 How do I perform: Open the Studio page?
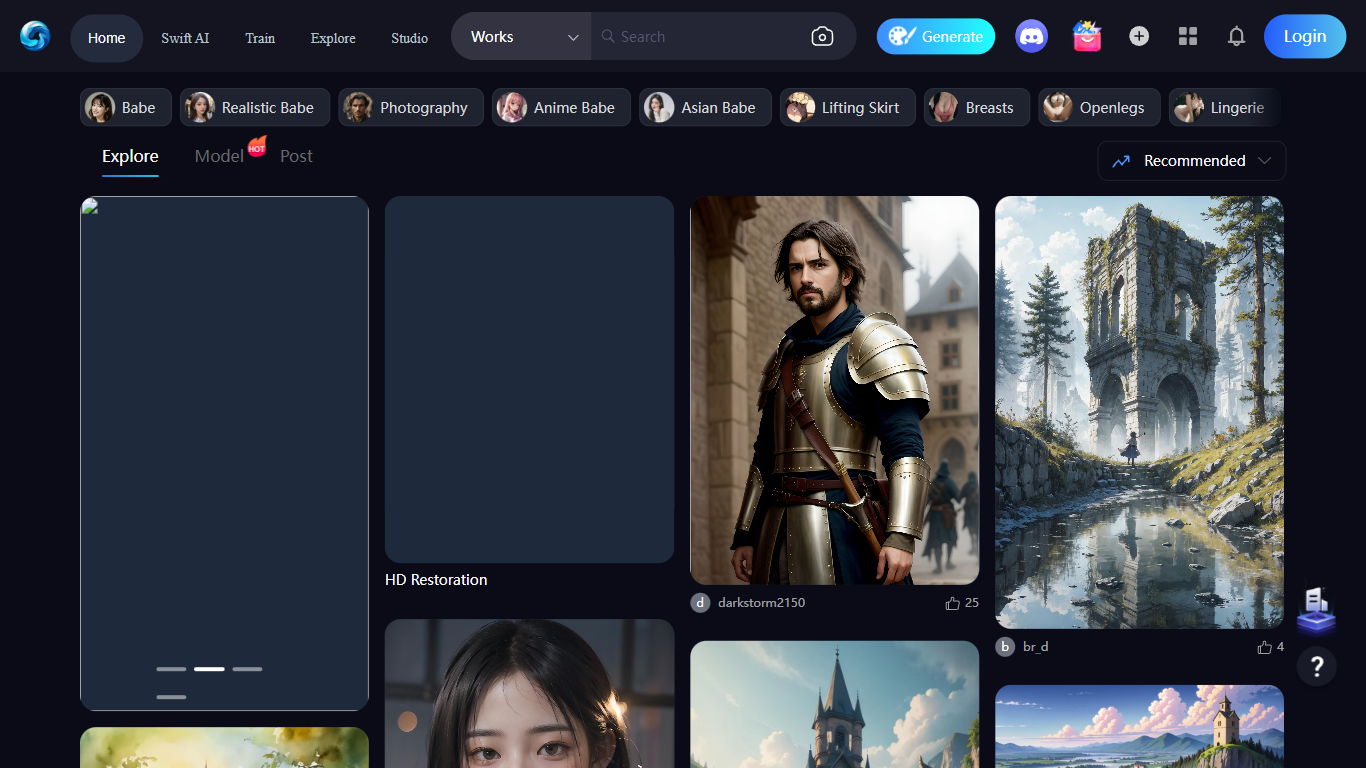click(409, 38)
